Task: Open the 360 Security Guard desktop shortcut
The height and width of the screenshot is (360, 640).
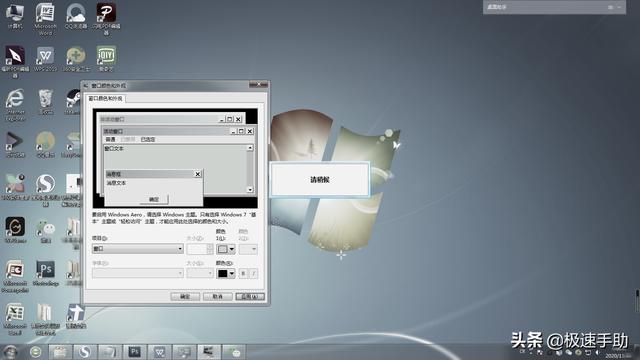Action: pyautogui.click(x=76, y=58)
